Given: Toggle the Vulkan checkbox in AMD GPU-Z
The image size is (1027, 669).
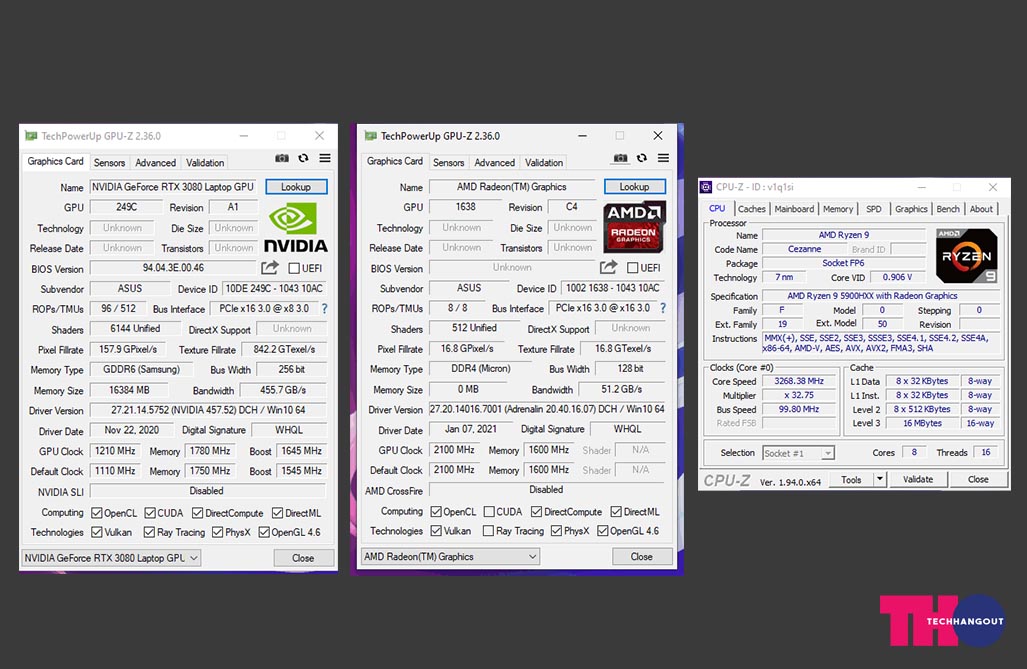Looking at the screenshot, I should point(436,531).
